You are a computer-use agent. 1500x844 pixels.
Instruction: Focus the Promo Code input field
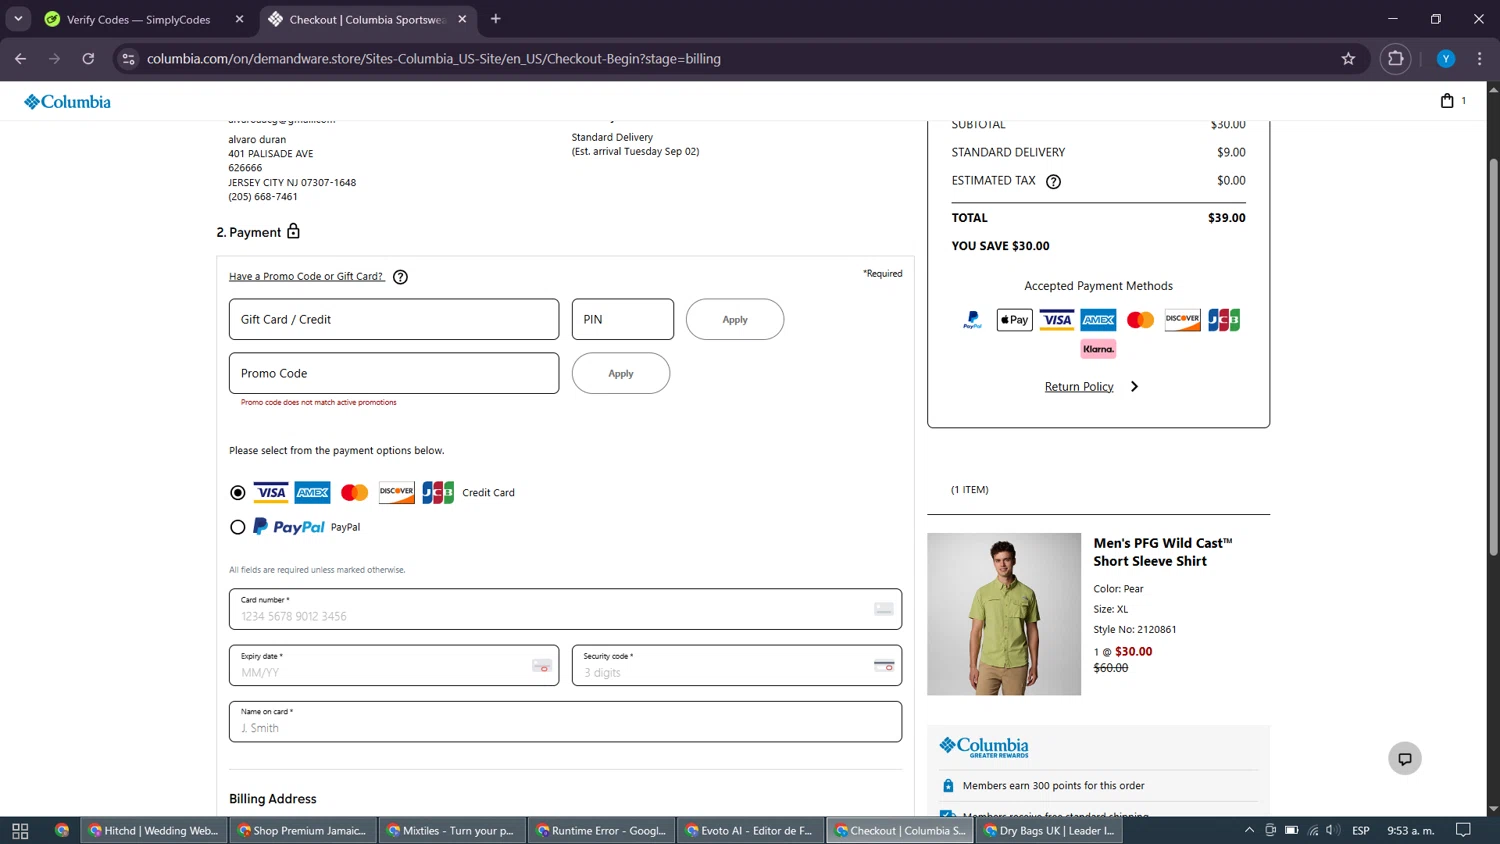pyautogui.click(x=394, y=373)
